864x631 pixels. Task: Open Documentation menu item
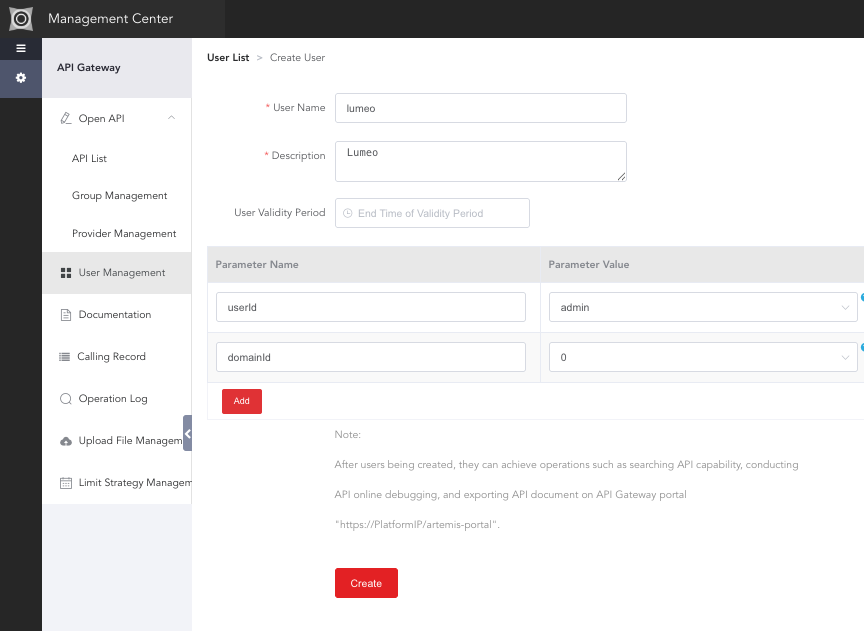pos(117,315)
